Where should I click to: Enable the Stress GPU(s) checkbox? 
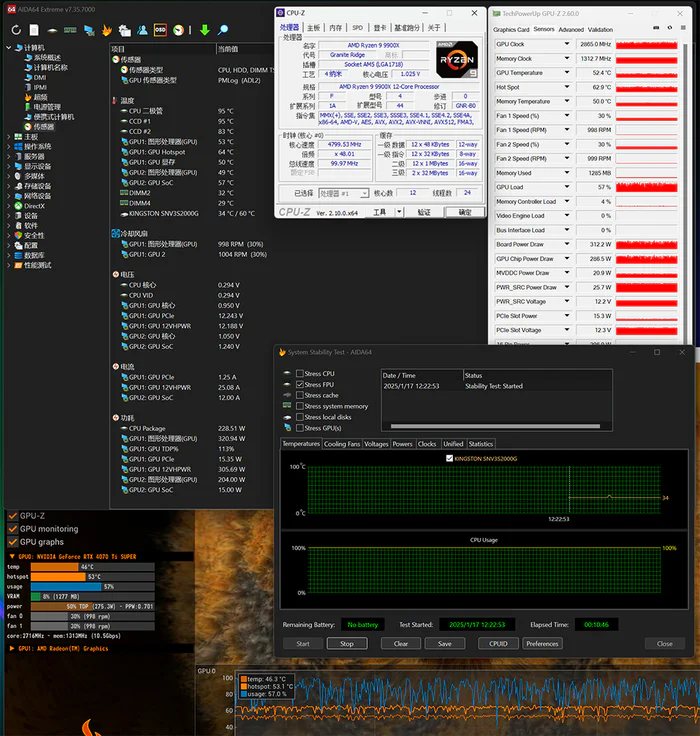point(300,428)
